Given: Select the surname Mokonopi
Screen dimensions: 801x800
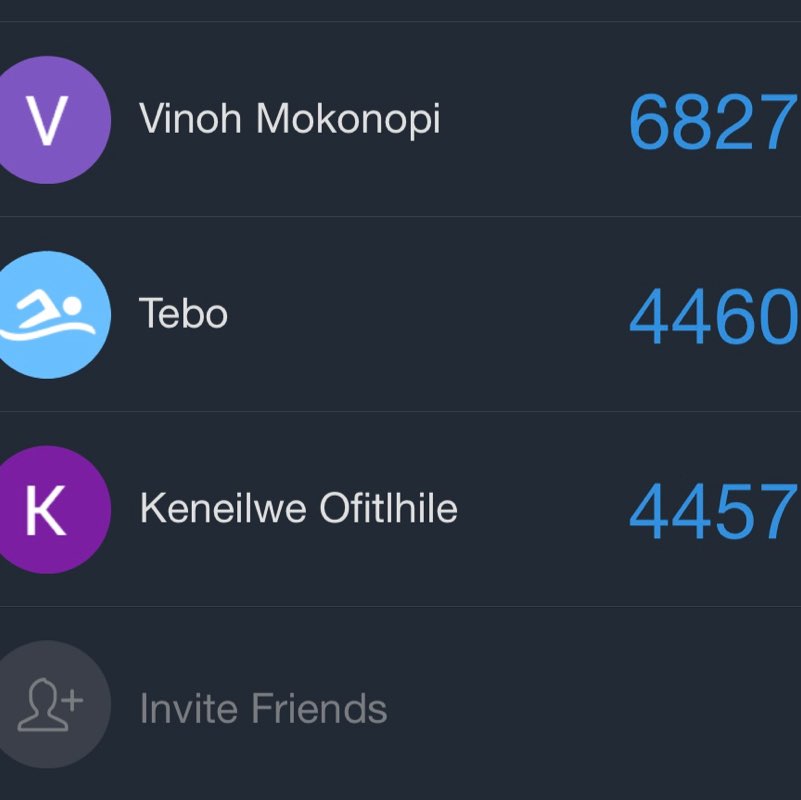Looking at the screenshot, I should (x=348, y=120).
